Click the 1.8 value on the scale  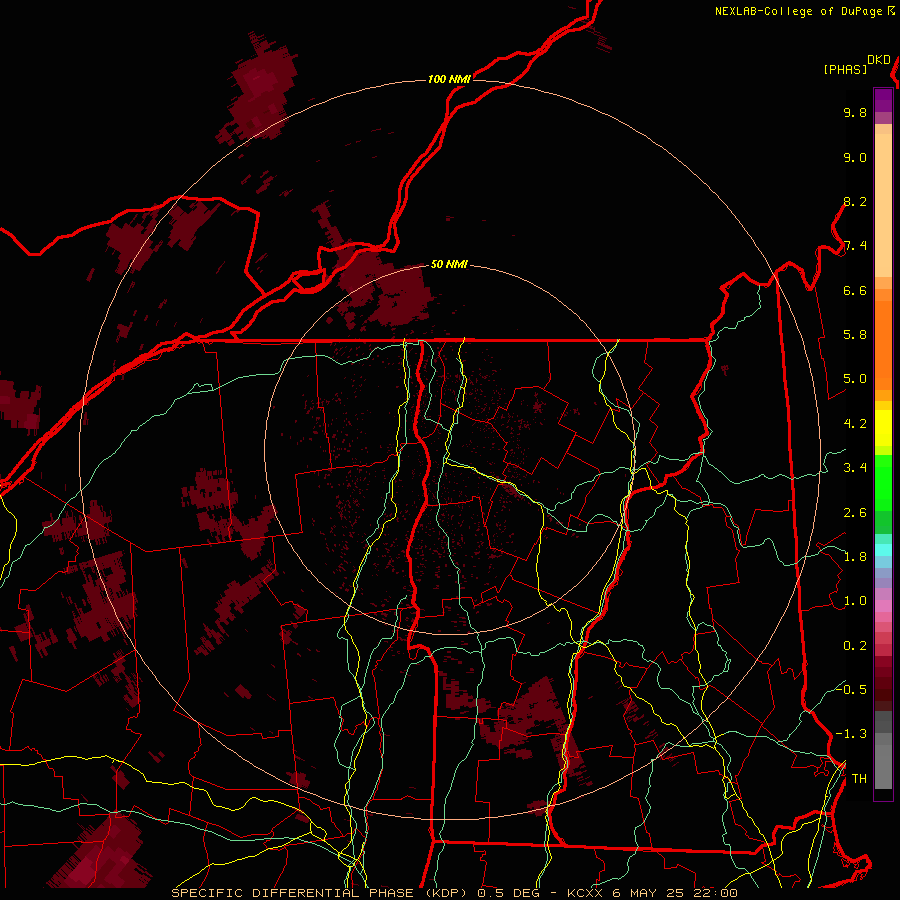pos(855,557)
